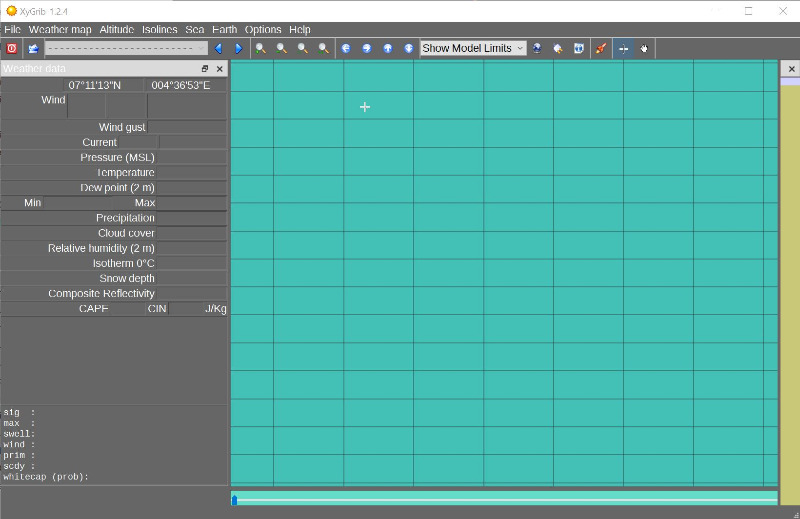Click the blue timeline position marker

click(x=234, y=500)
